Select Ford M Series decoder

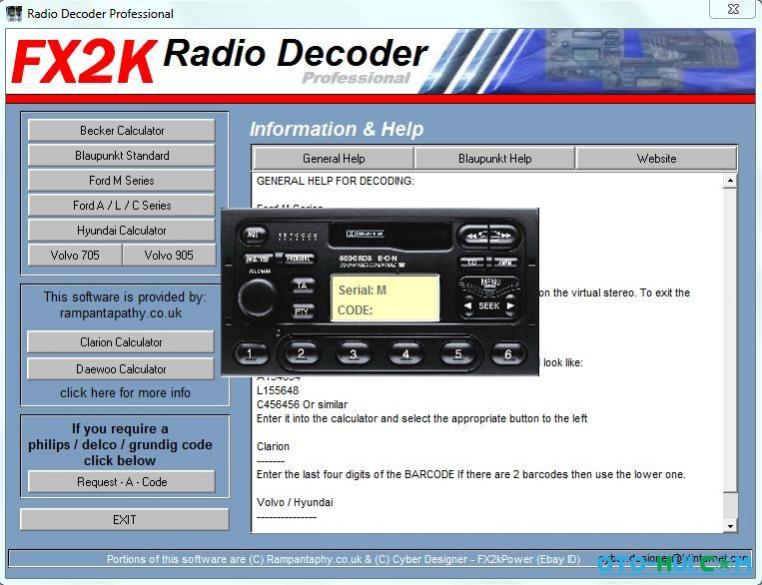click(121, 180)
